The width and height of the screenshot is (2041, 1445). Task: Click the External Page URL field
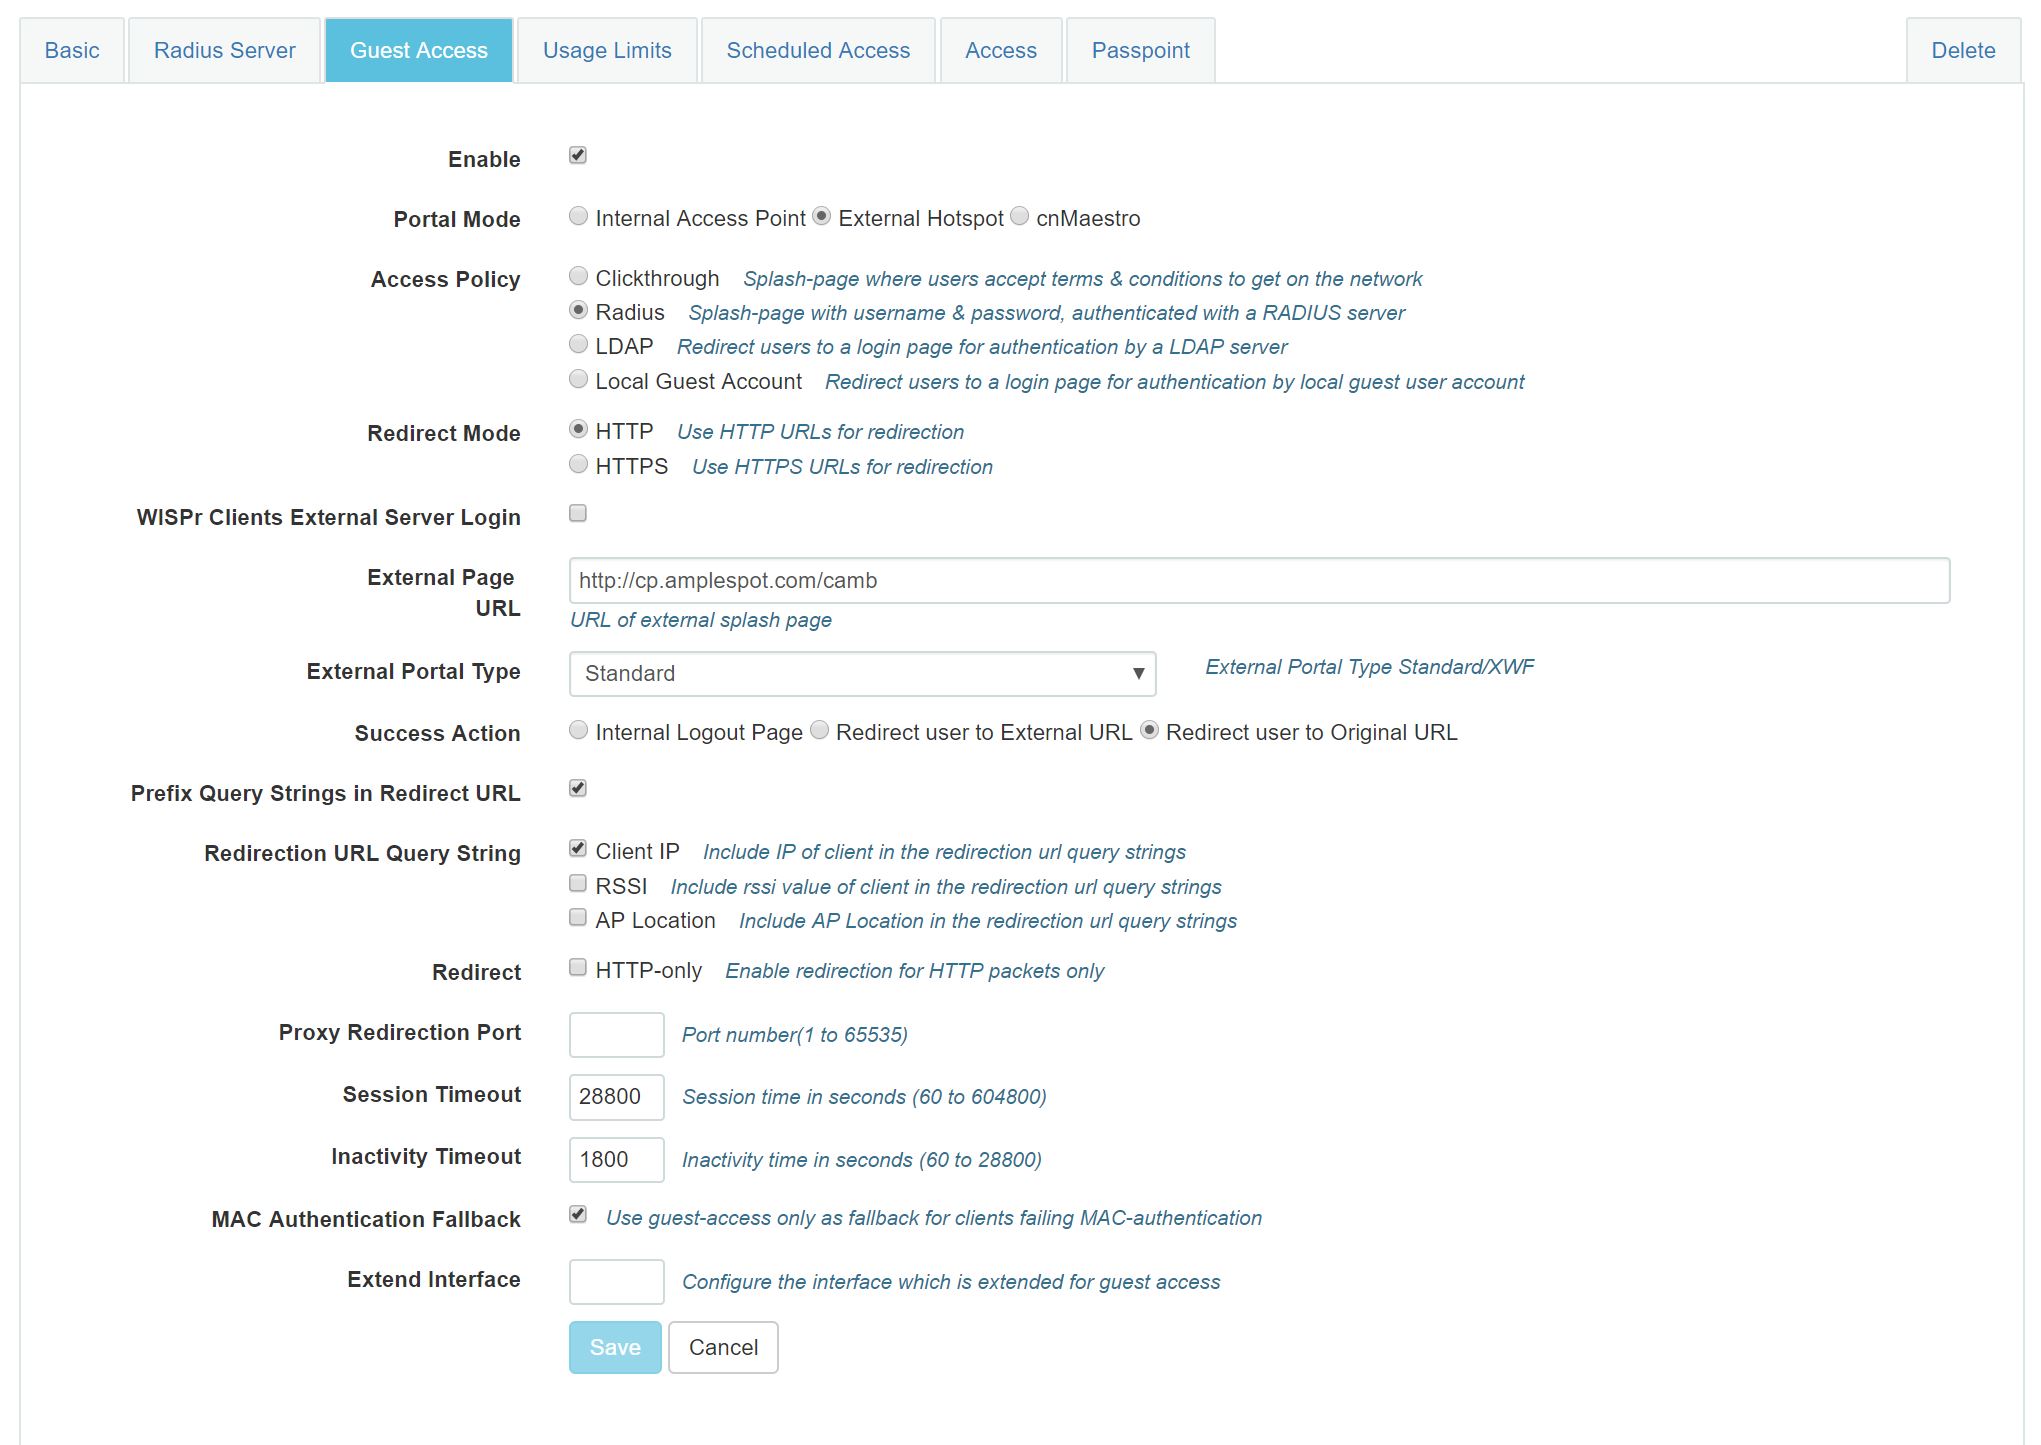(x=1258, y=581)
